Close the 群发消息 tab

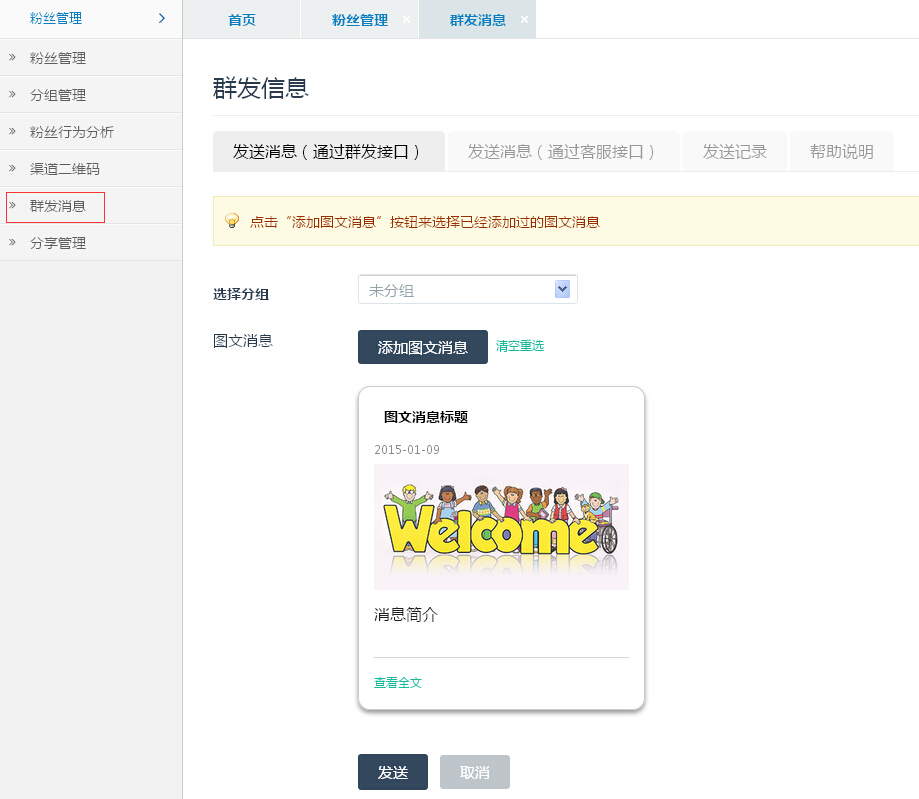point(524,20)
